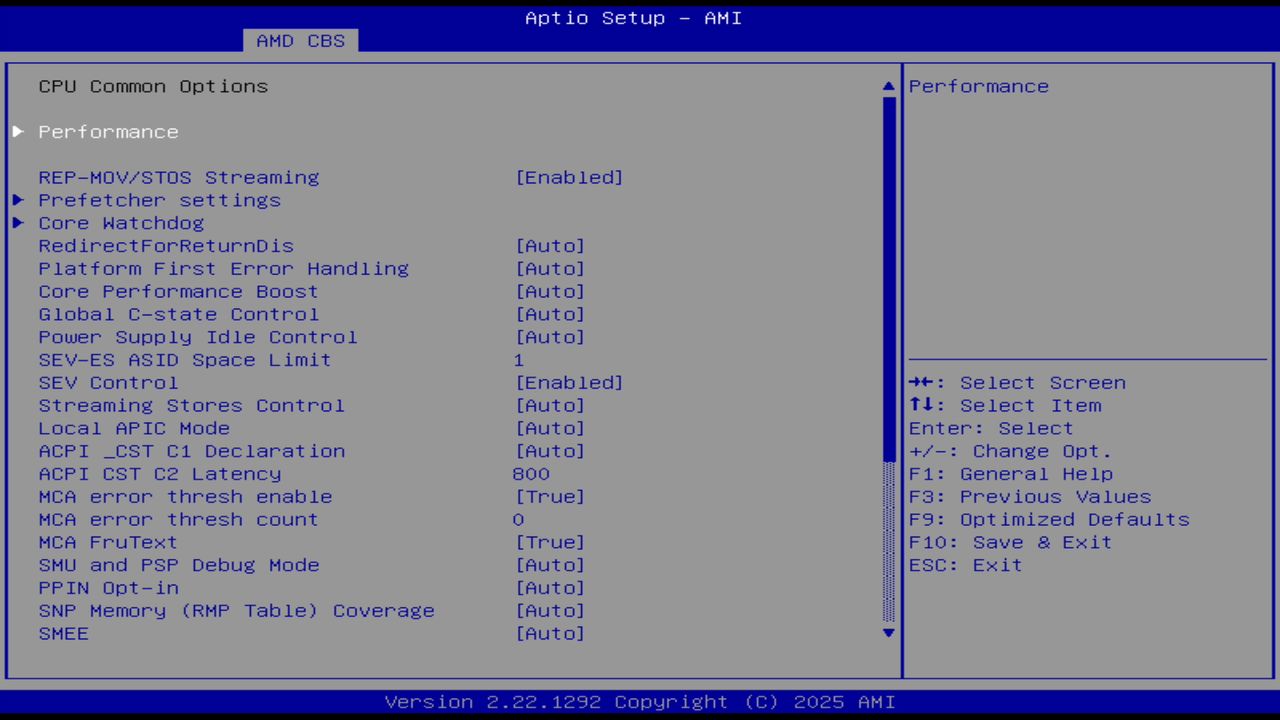
Task: Click the scrollbar solid thumb
Action: (x=889, y=278)
